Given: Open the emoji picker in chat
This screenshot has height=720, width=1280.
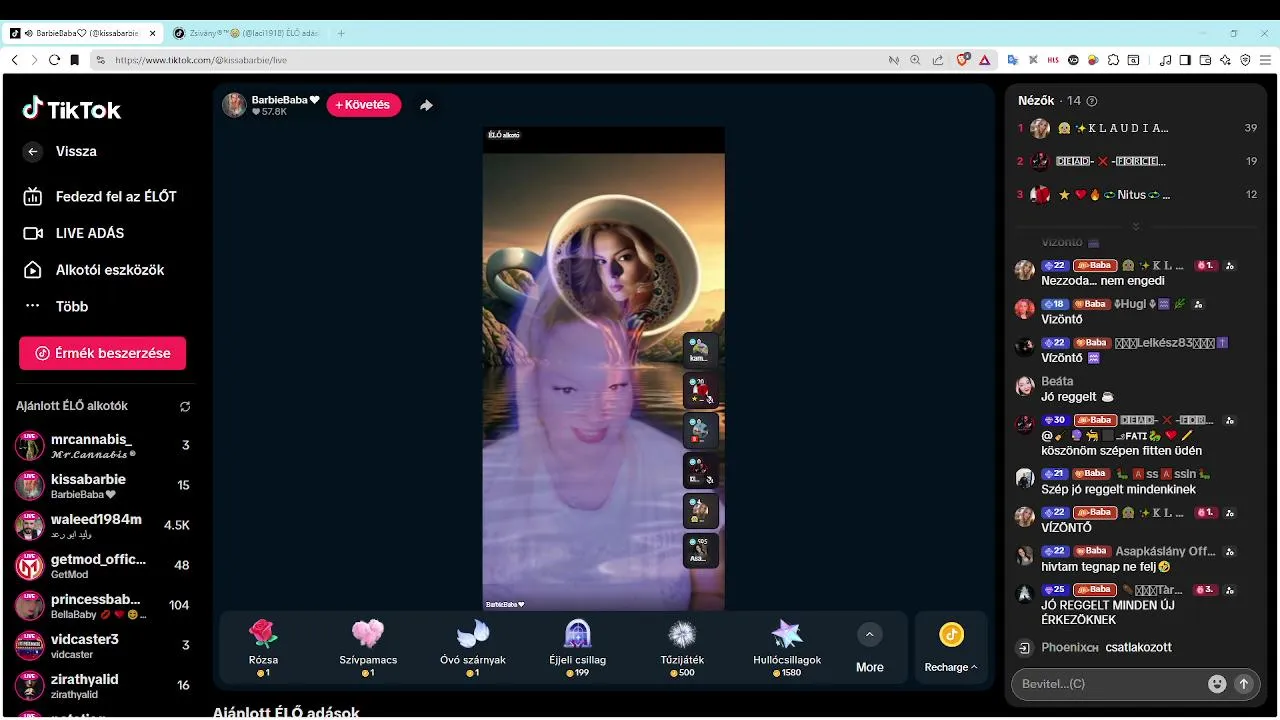Looking at the screenshot, I should [x=1217, y=684].
